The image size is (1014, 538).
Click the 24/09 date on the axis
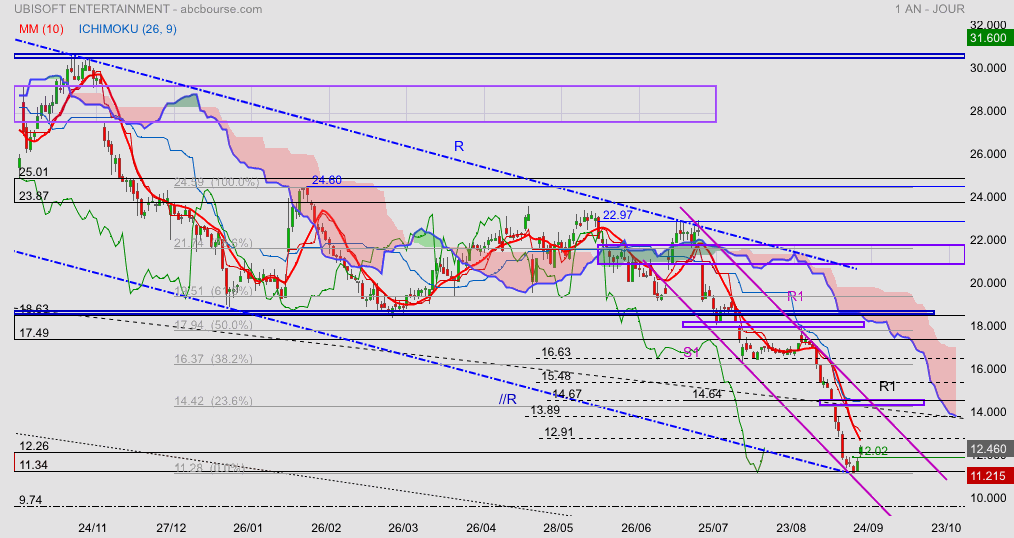(x=869, y=528)
